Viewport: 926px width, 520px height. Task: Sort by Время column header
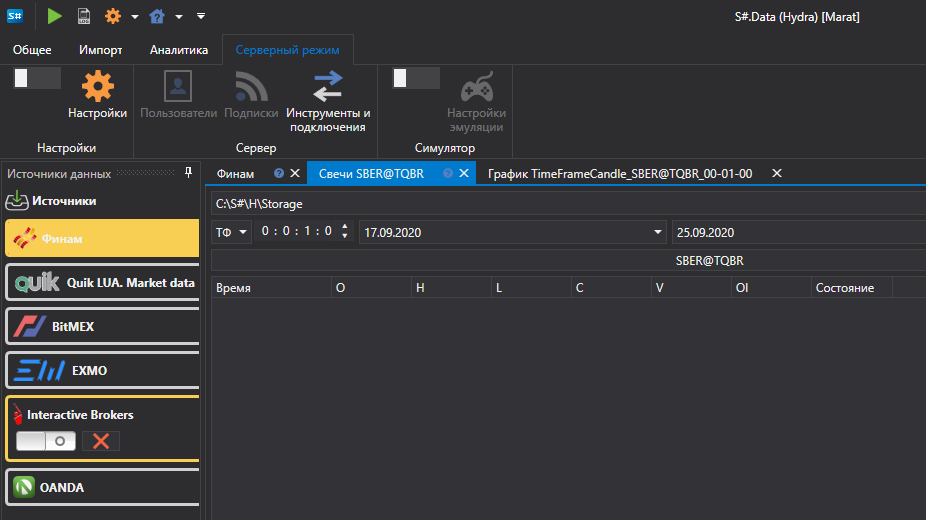[272, 288]
